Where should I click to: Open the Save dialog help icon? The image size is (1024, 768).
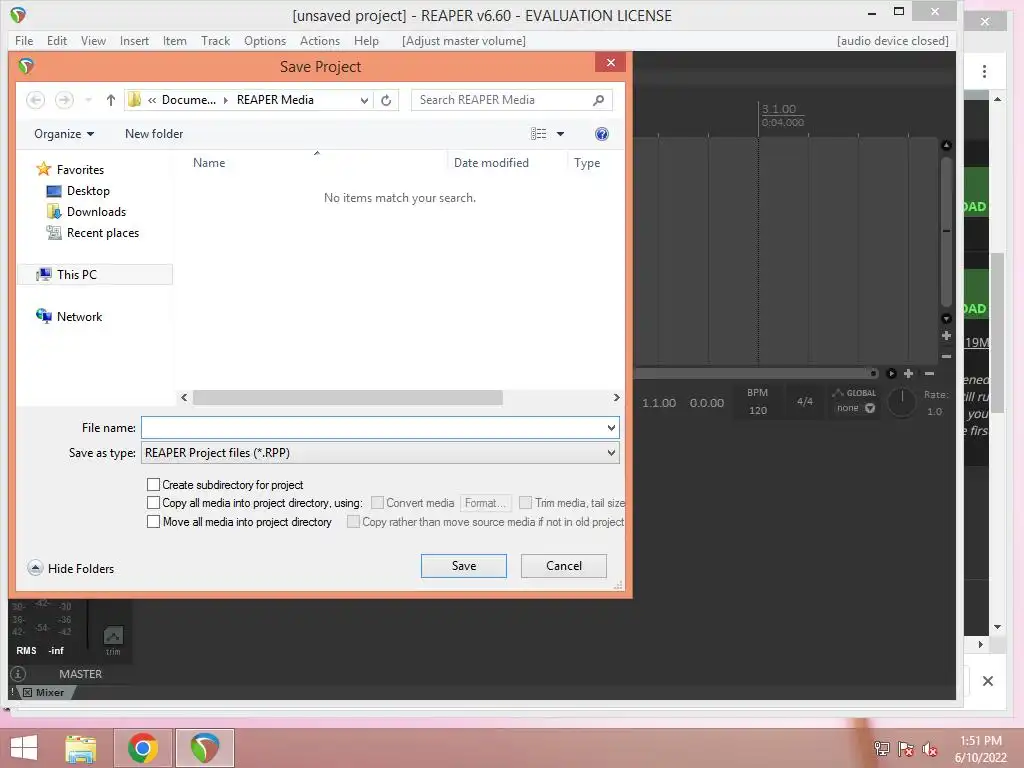601,134
